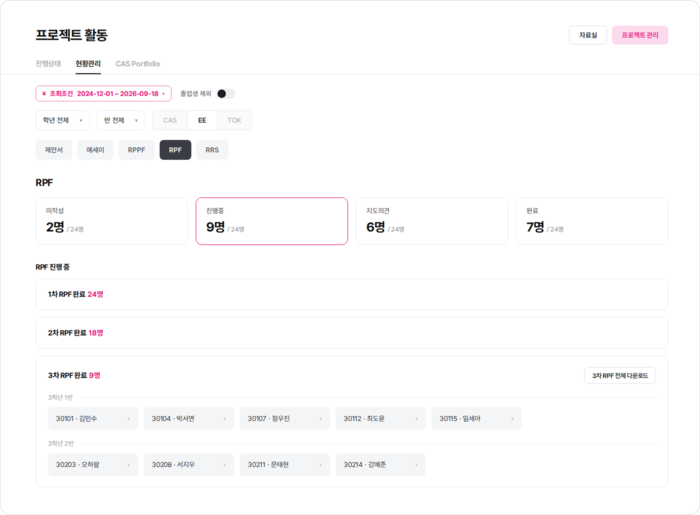Screen dimensions: 700x515
Task: Expand the 학년 전체 dropdown
Action: (x=62, y=120)
